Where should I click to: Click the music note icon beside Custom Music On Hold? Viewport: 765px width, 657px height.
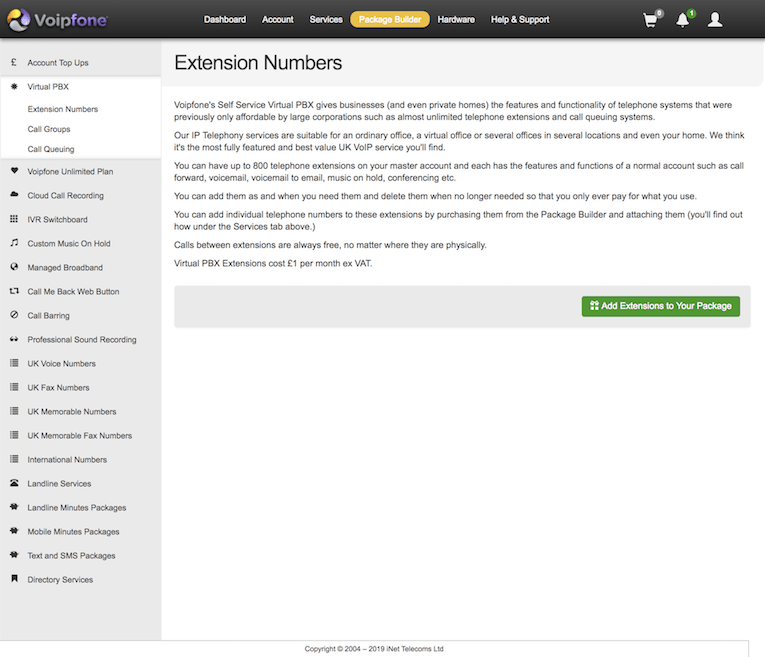(14, 242)
